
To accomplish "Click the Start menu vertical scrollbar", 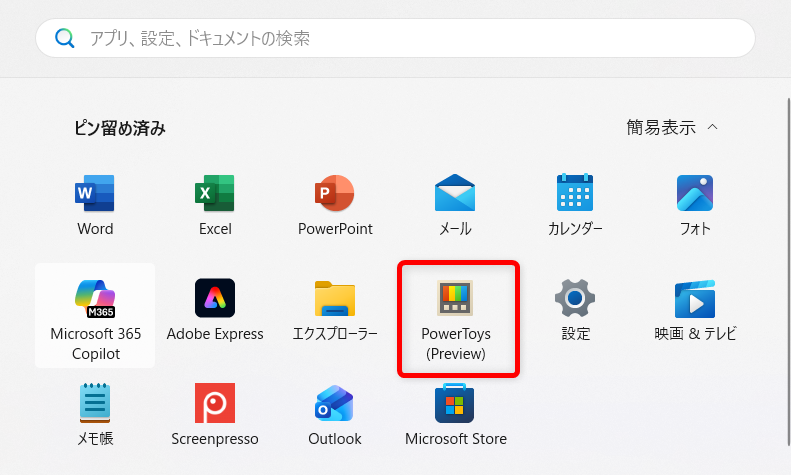I will pos(788,272).
